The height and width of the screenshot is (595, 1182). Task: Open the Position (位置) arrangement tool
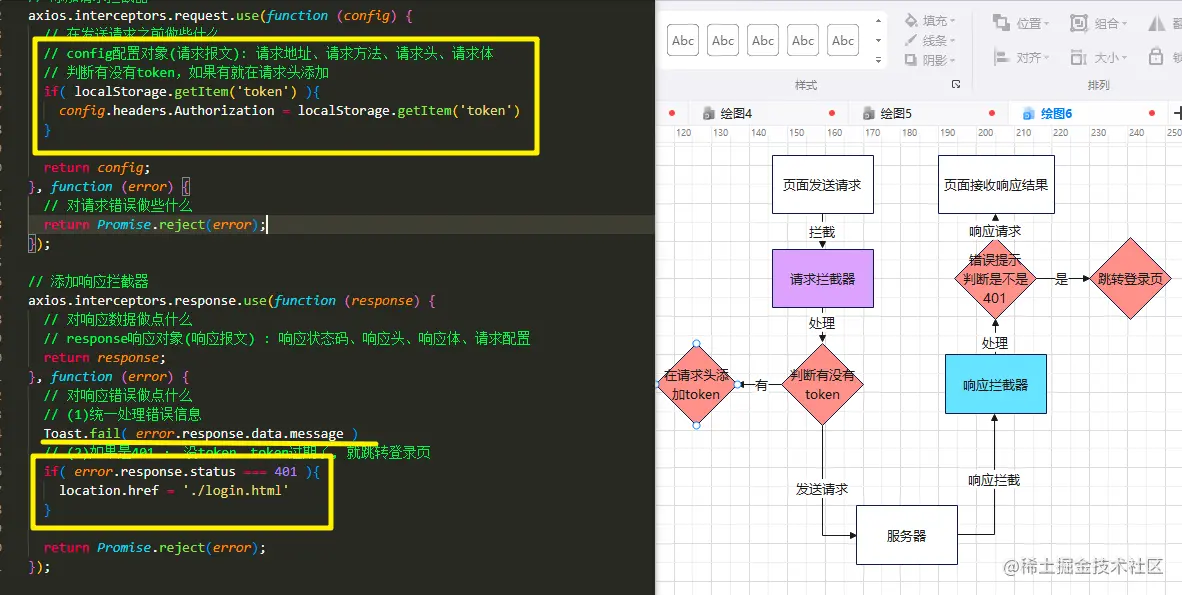click(1029, 24)
